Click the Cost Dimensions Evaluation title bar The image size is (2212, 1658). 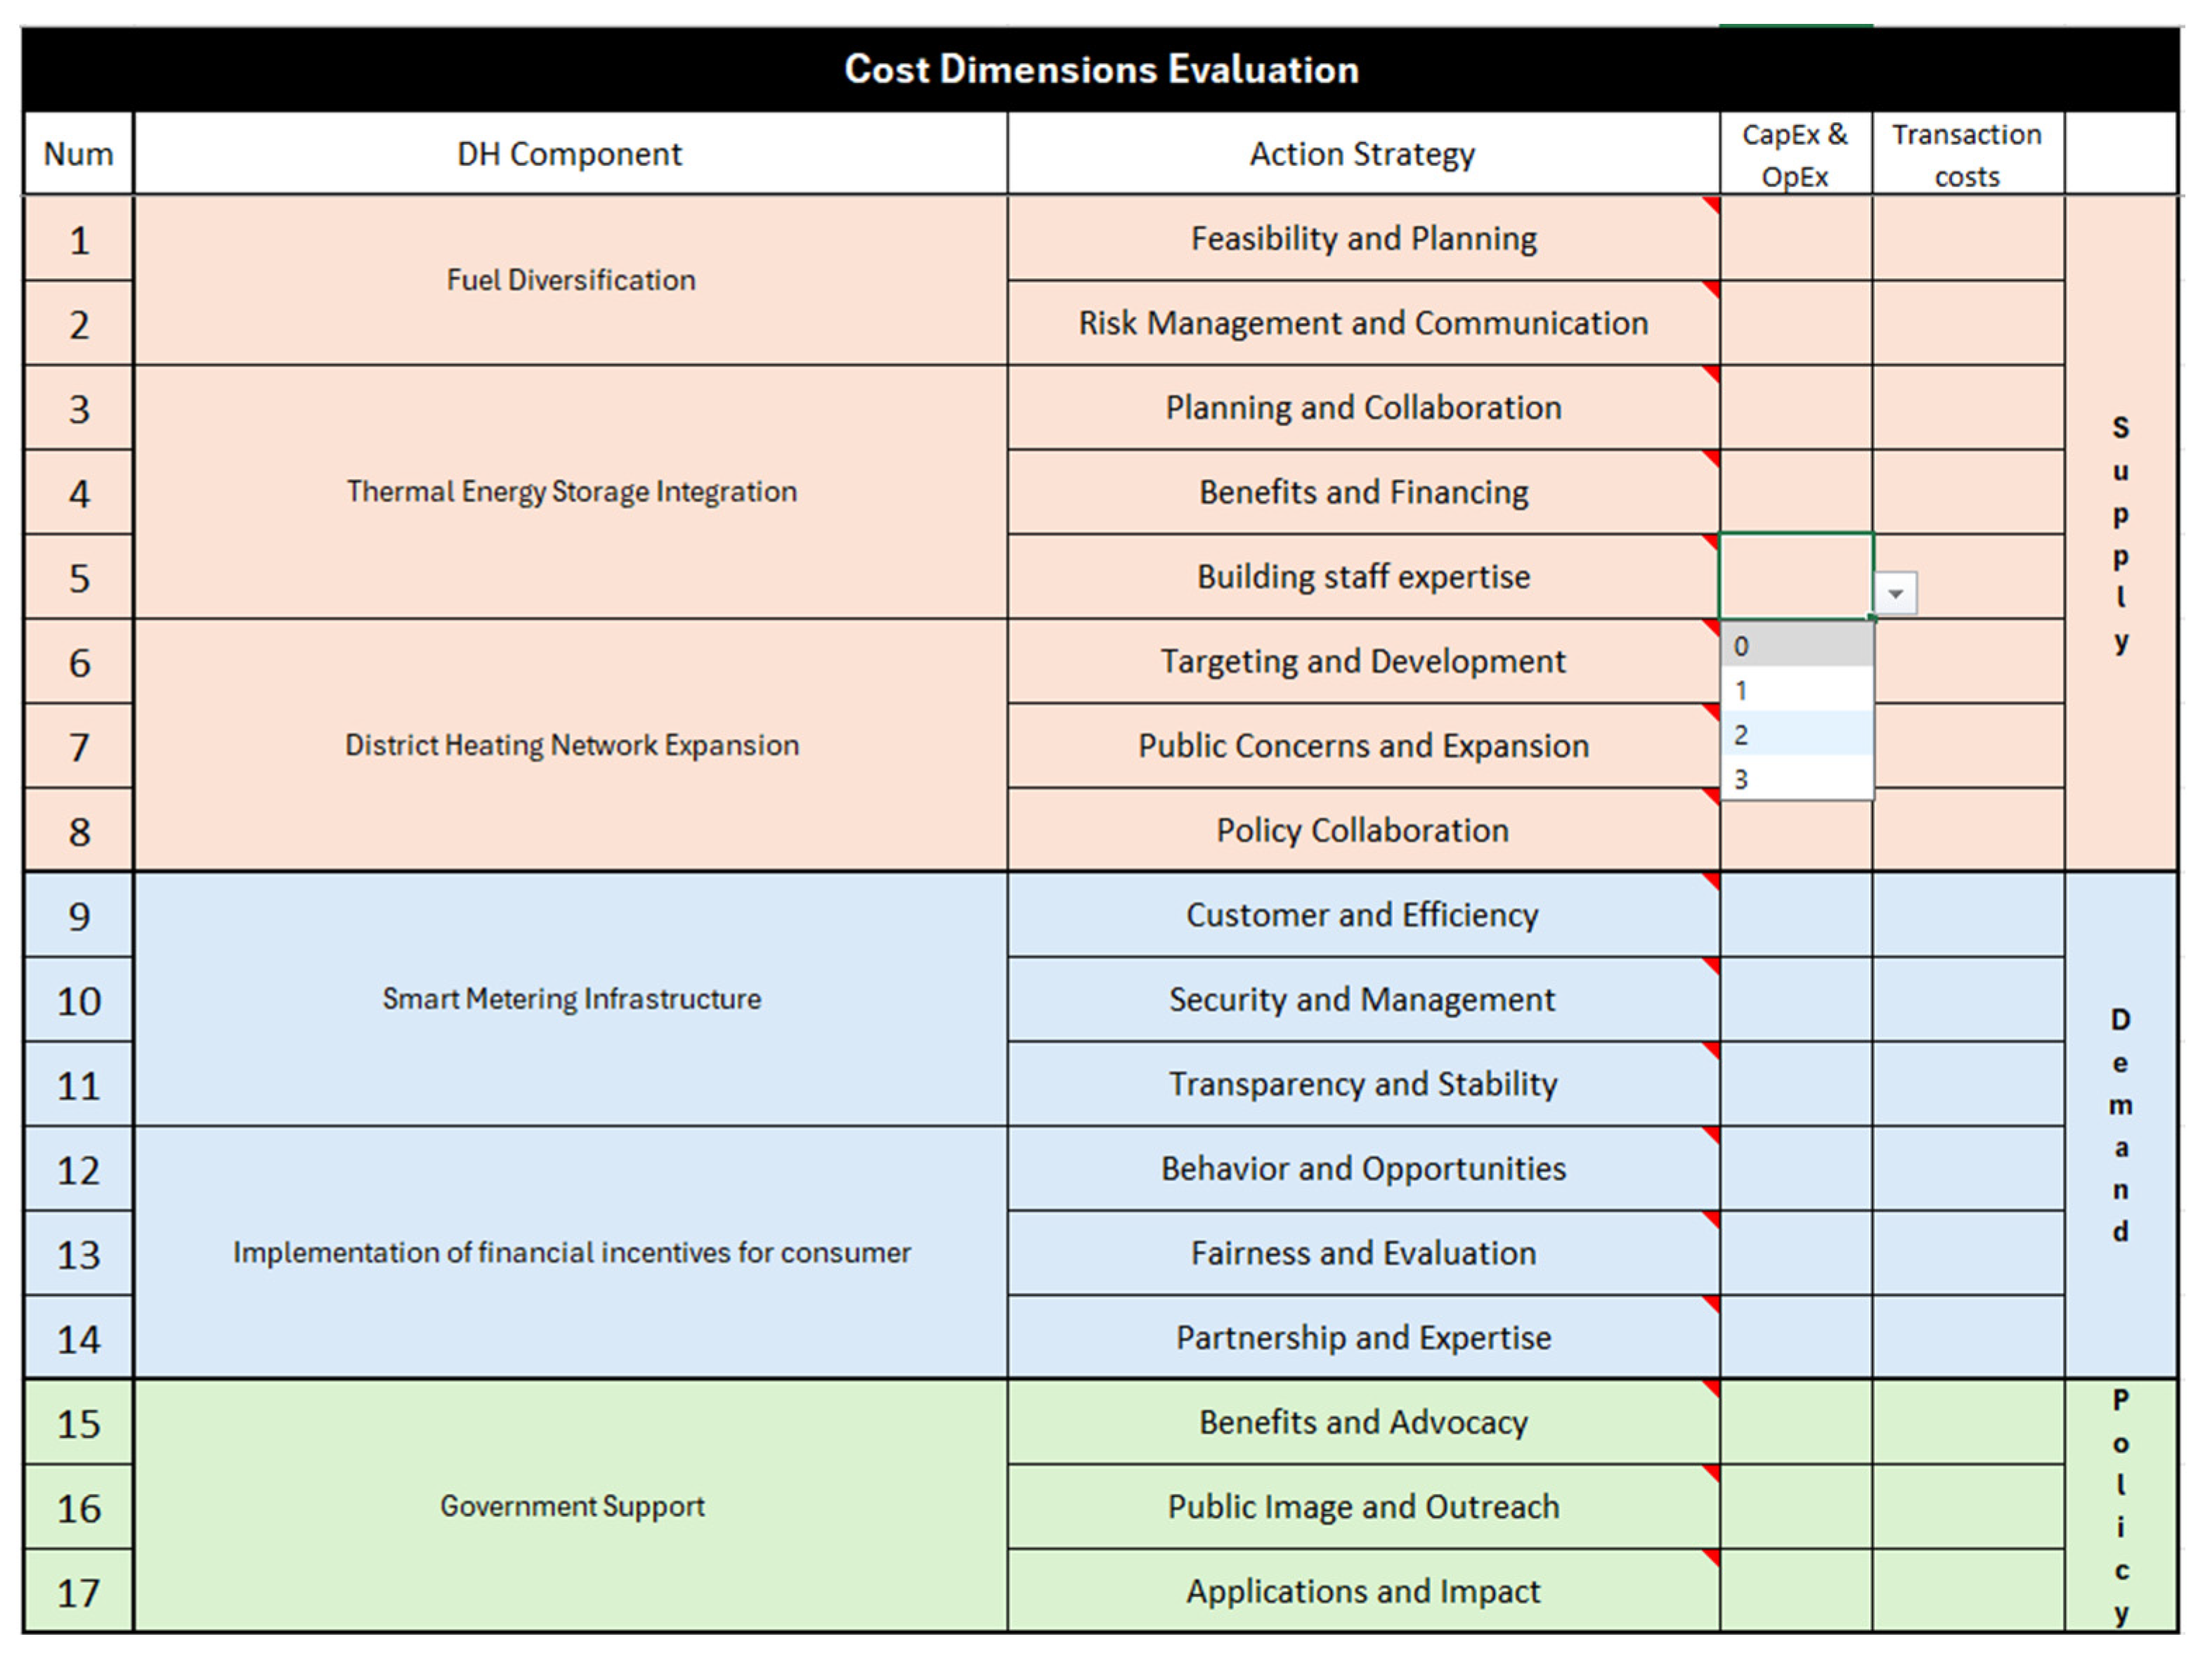pyautogui.click(x=1100, y=69)
